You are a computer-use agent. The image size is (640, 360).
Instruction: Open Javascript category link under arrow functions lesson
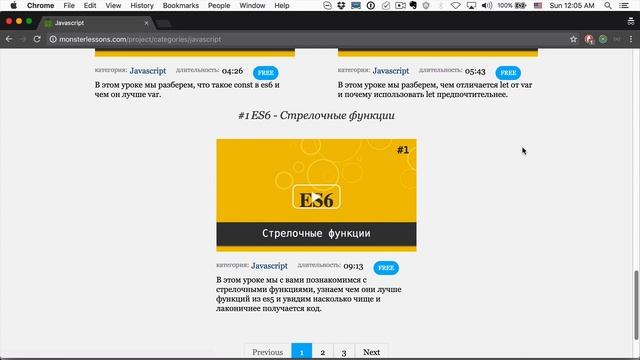coord(269,266)
